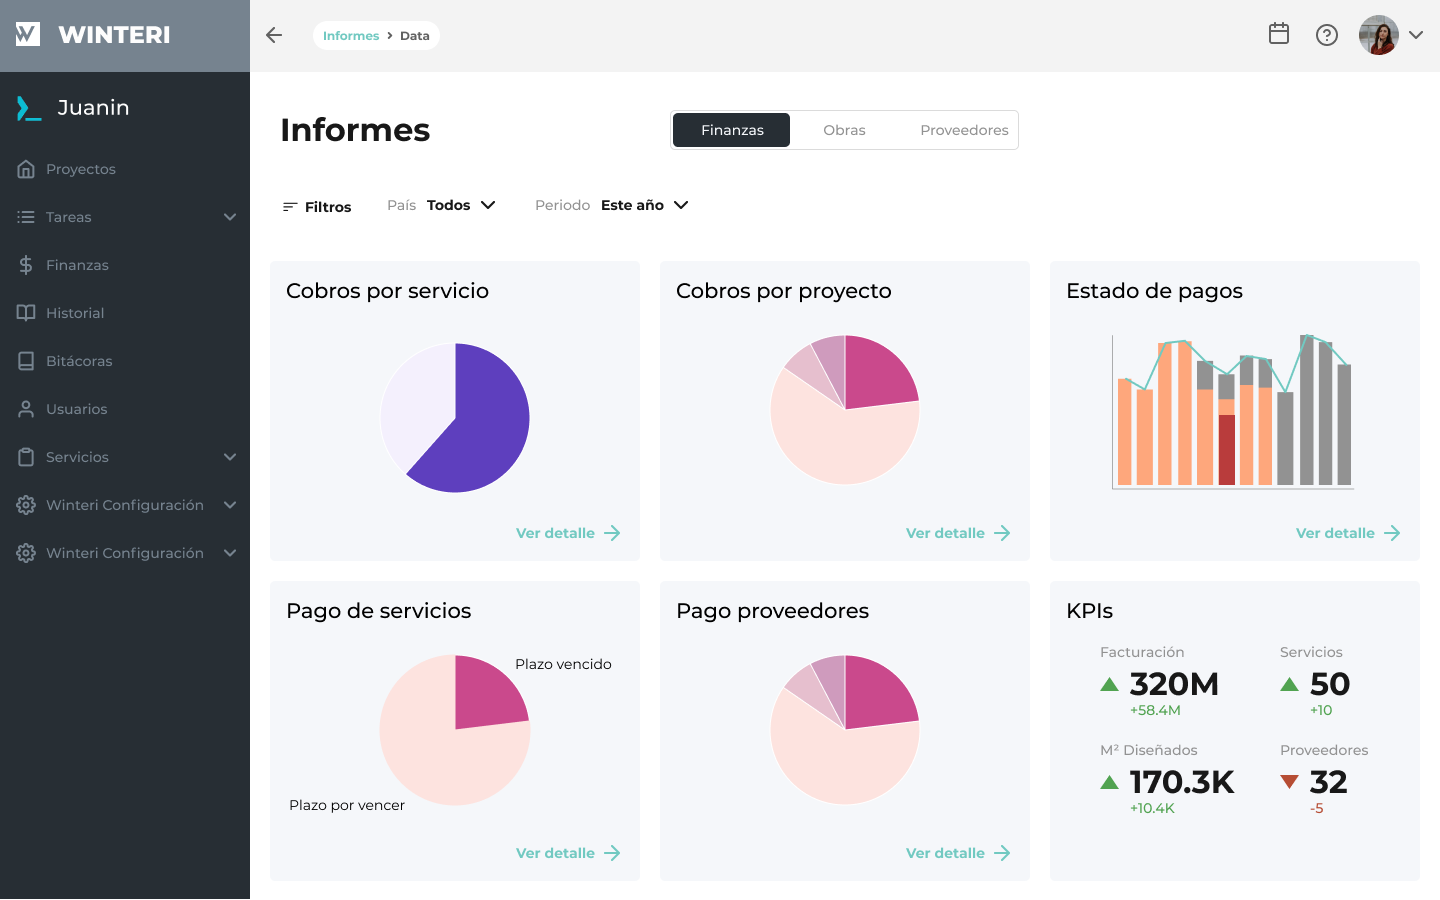Open the Periodo Este año dropdown
The width and height of the screenshot is (1440, 900).
tap(644, 205)
